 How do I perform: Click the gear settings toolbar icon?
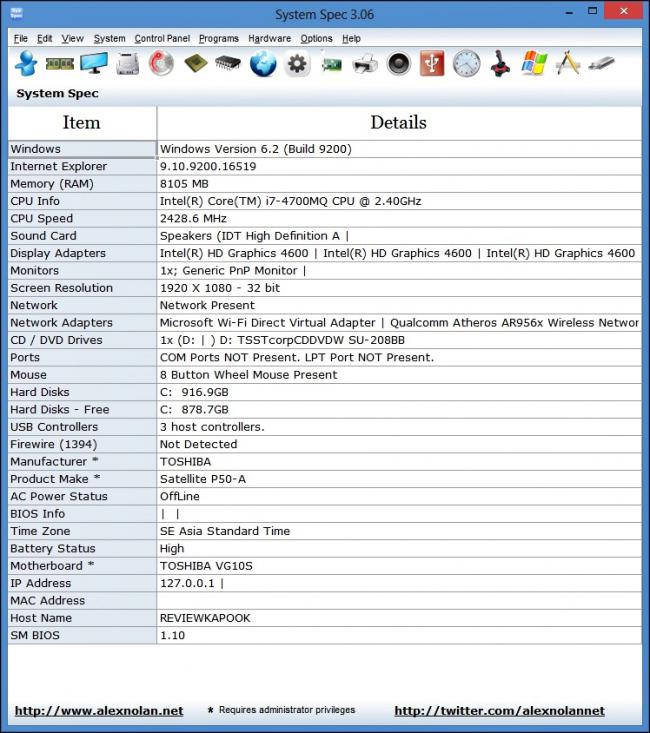pos(297,63)
